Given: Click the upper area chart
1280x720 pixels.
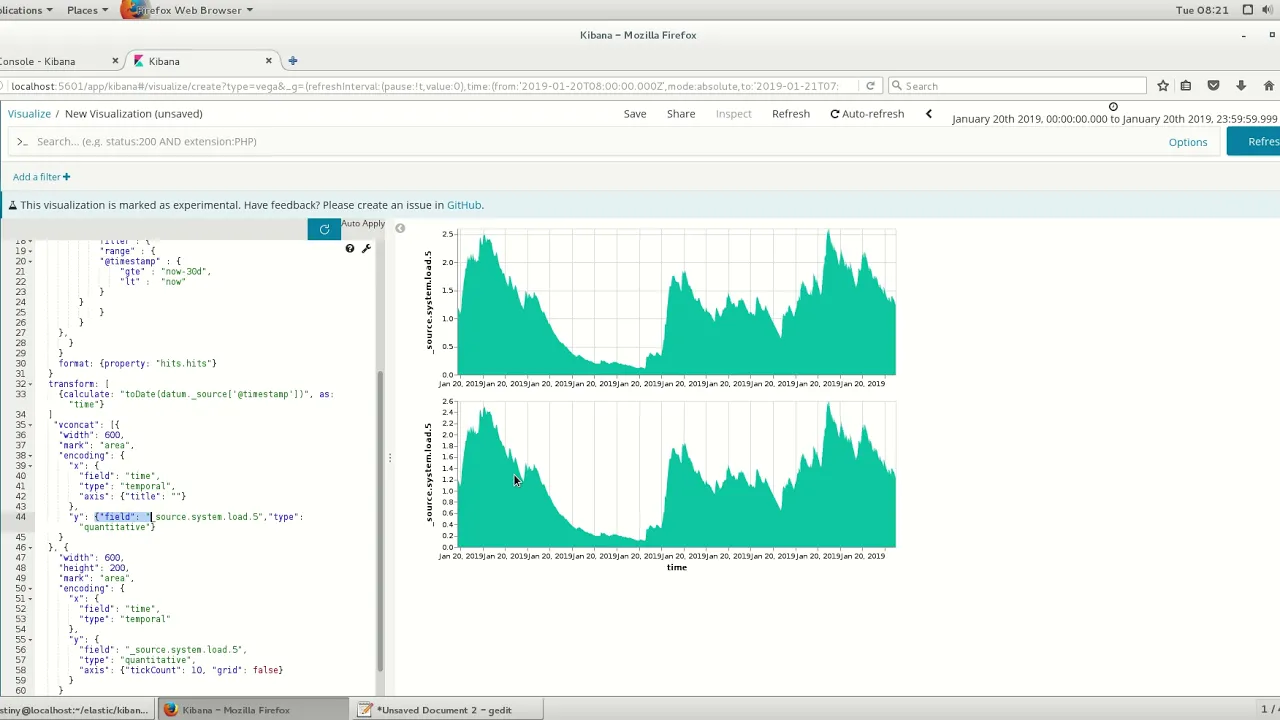Looking at the screenshot, I should 676,303.
